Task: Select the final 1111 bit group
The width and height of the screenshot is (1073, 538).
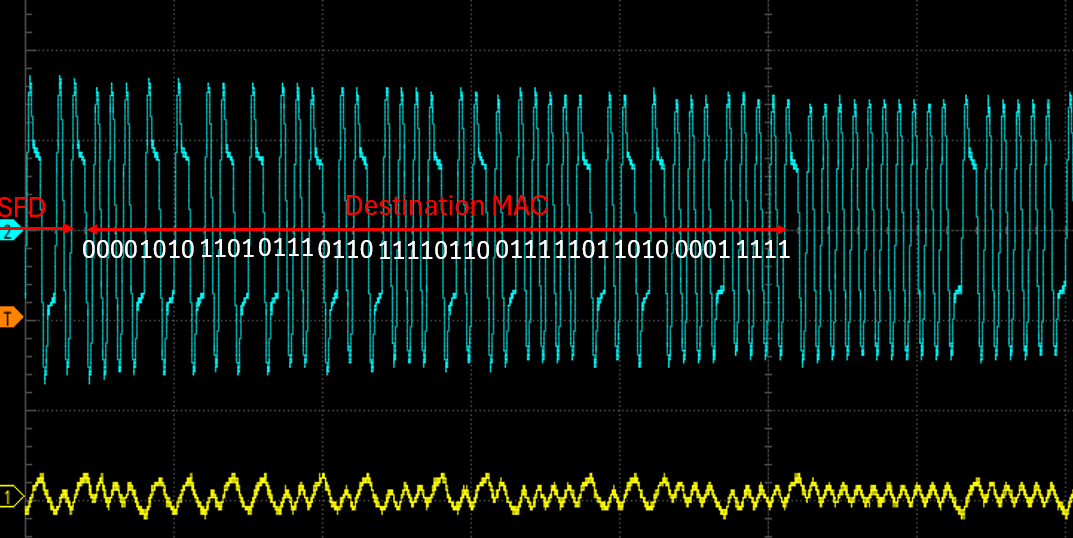Action: [763, 249]
